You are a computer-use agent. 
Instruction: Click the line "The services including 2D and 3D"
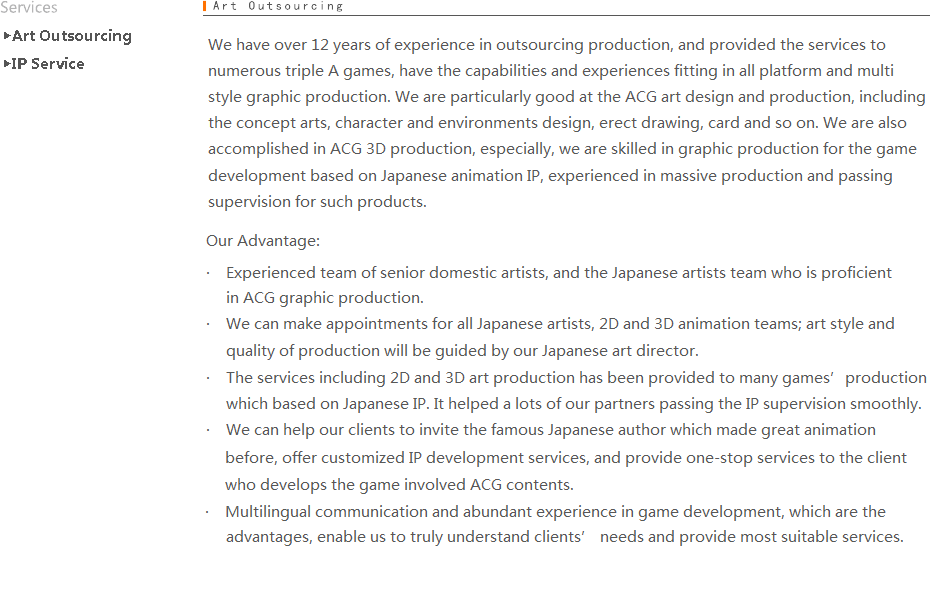(x=576, y=378)
